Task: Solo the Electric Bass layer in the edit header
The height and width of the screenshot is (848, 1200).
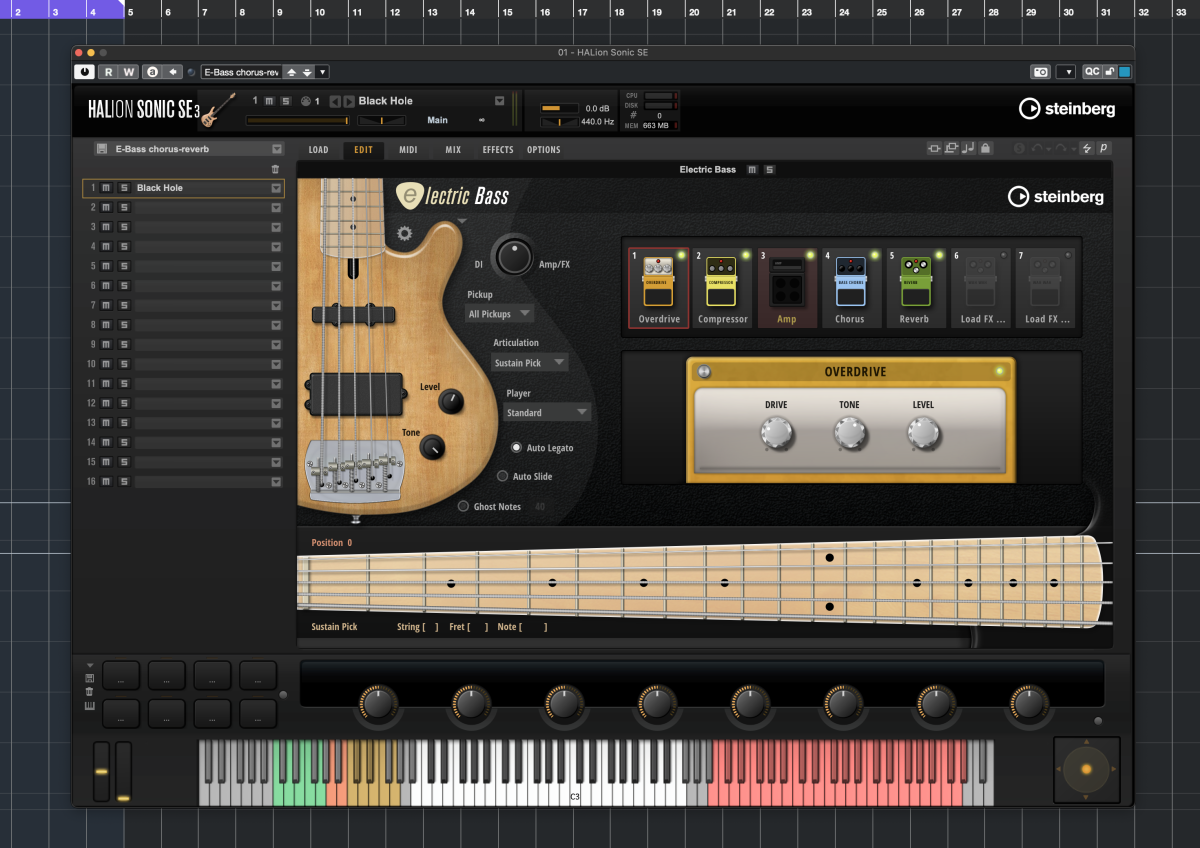Action: tap(769, 170)
